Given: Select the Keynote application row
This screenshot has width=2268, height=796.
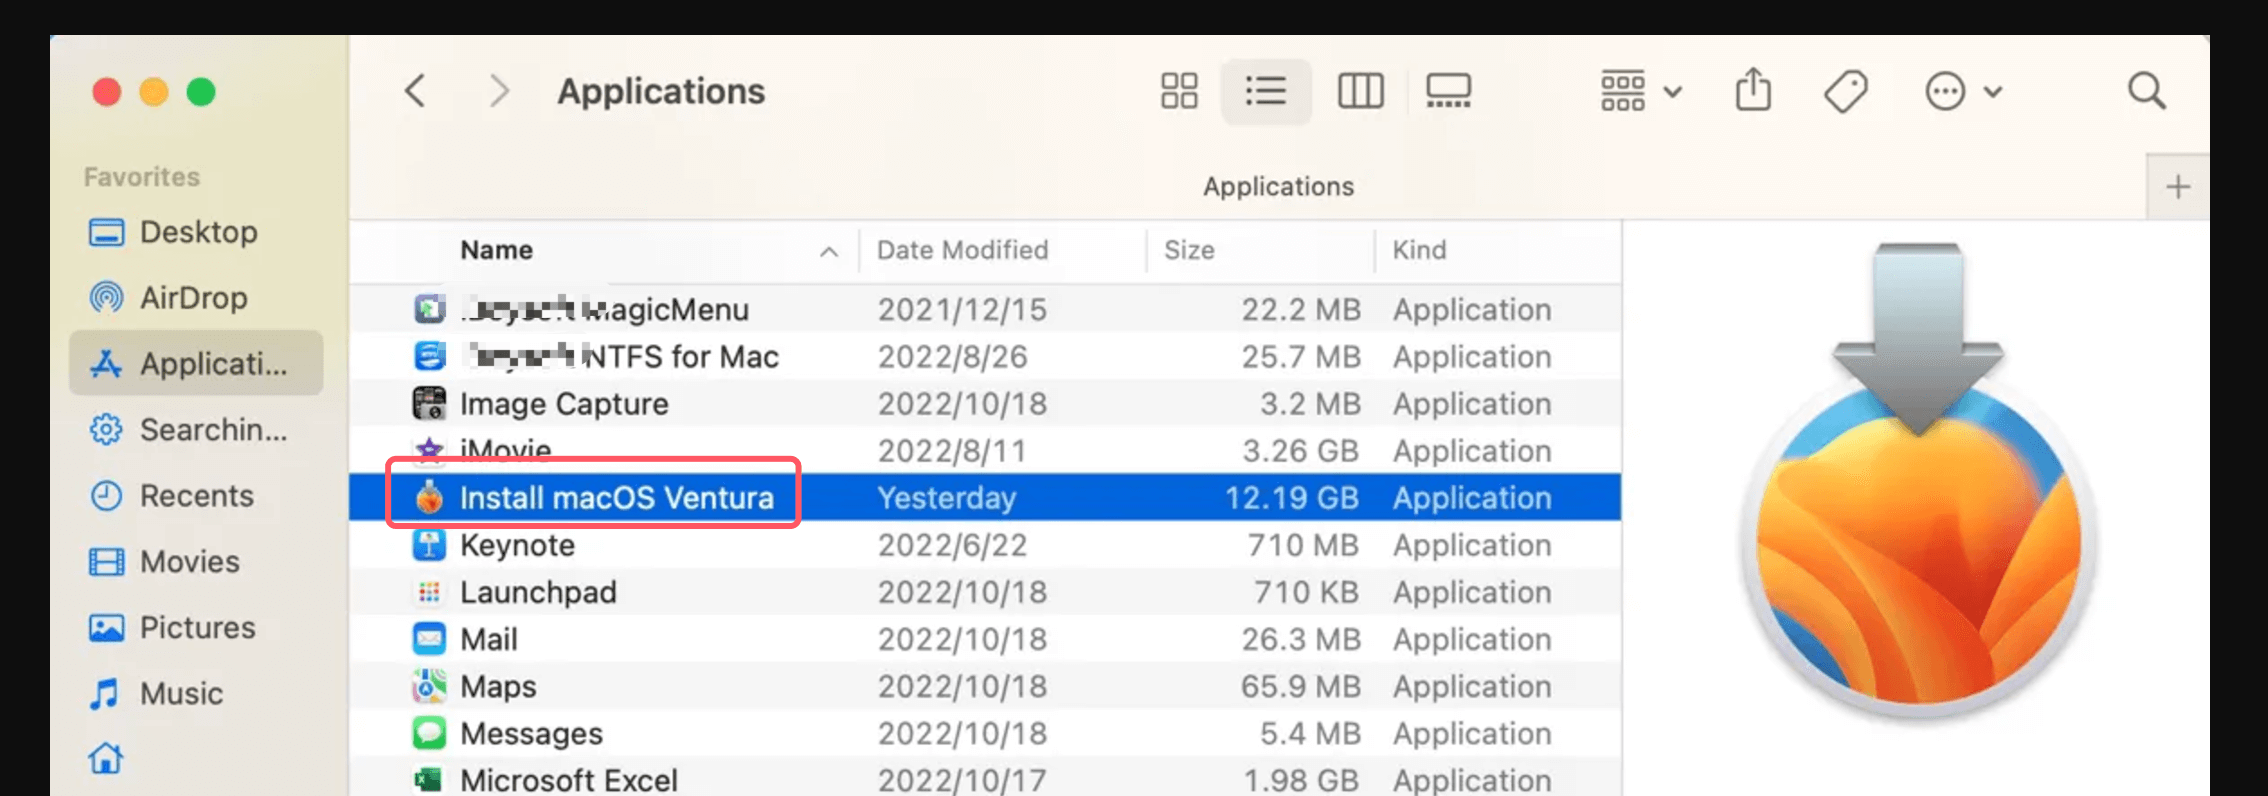Looking at the screenshot, I should (517, 545).
